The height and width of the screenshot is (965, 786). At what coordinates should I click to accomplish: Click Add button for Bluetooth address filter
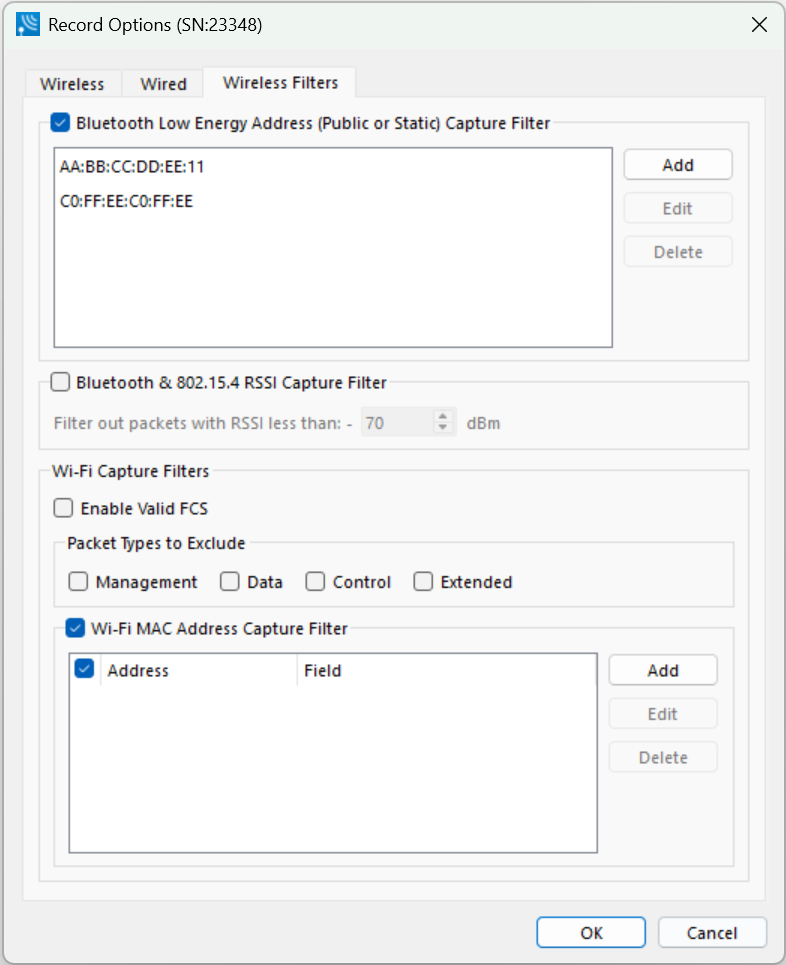pos(678,165)
